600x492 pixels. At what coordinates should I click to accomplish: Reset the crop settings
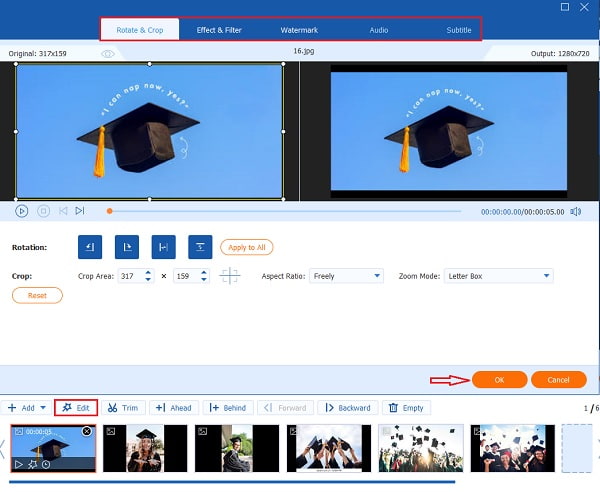tap(37, 295)
